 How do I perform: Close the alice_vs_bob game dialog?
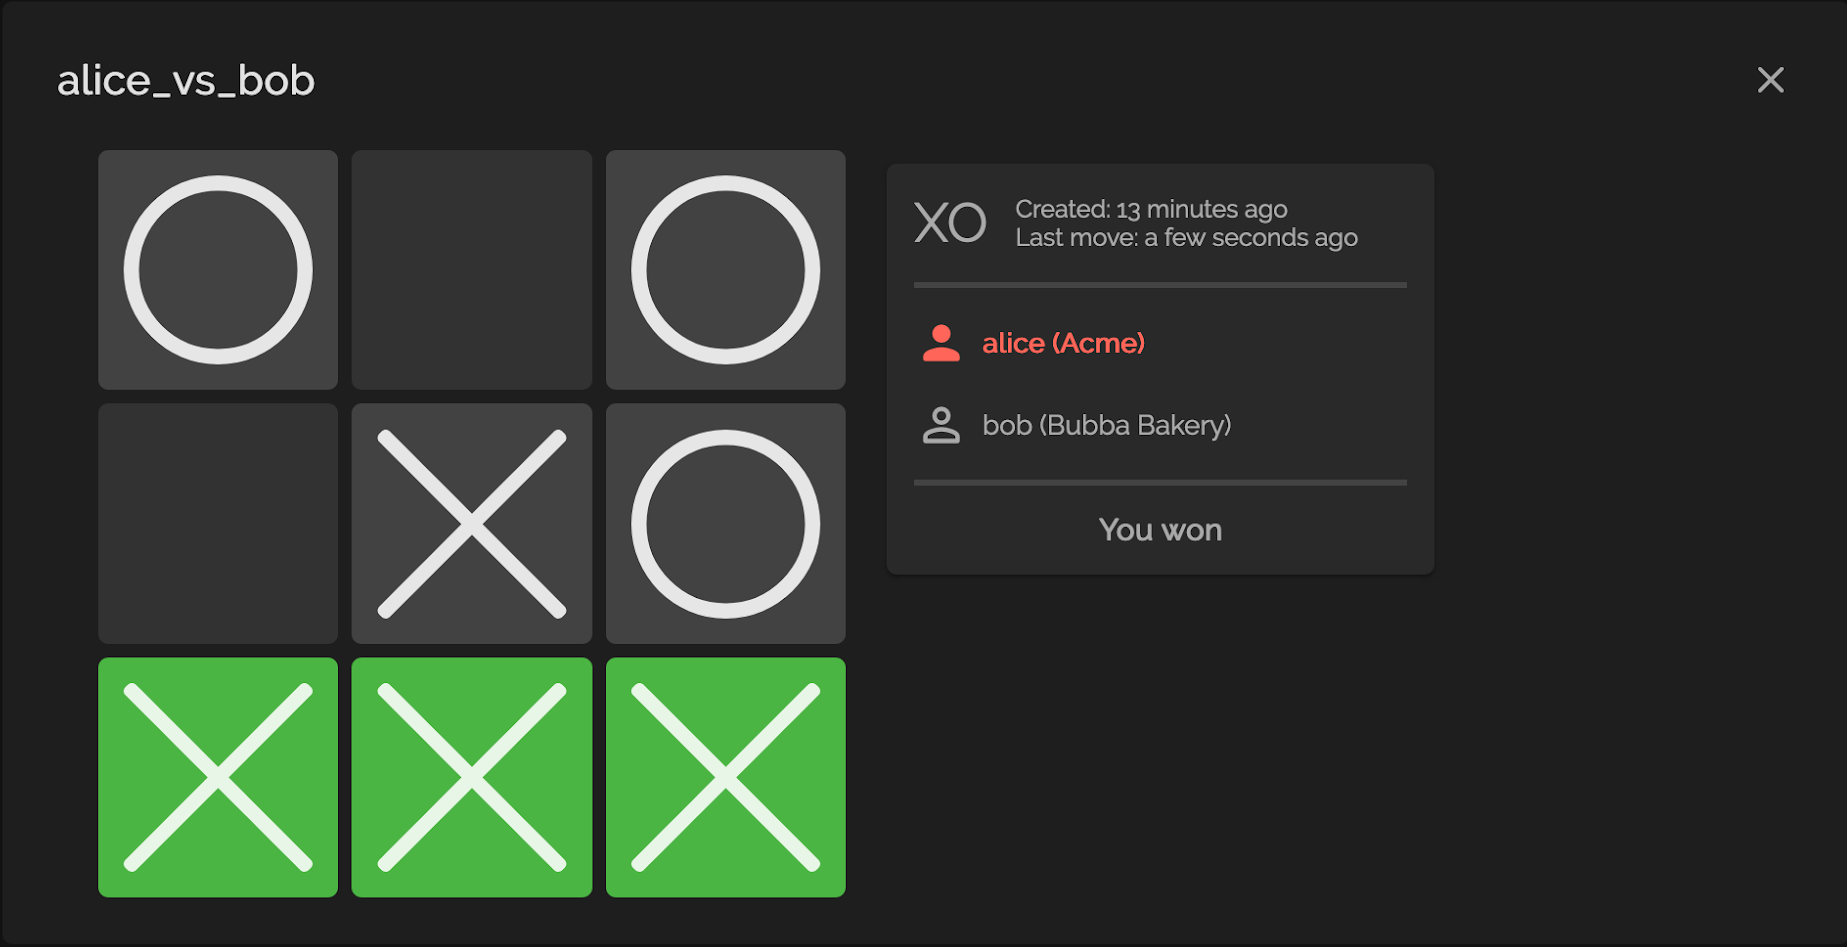coord(1770,80)
